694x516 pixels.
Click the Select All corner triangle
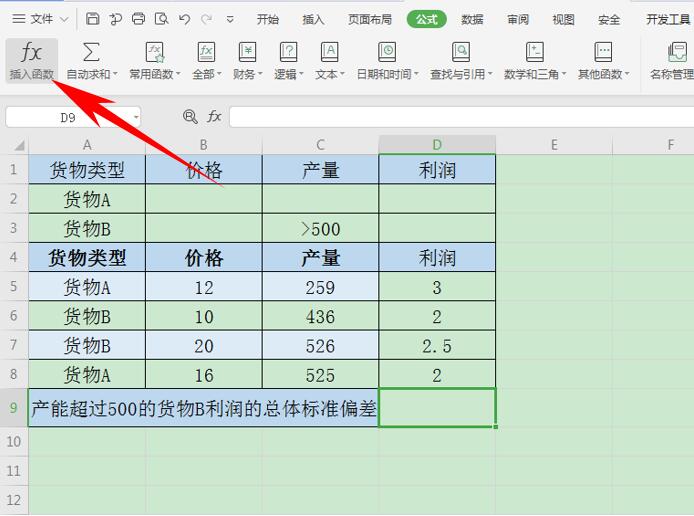[19, 145]
